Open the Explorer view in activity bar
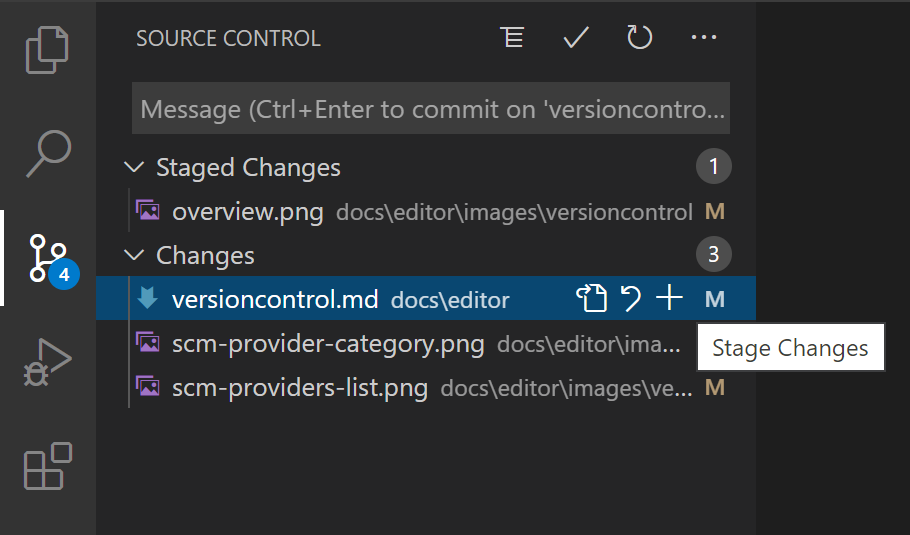 tap(48, 50)
